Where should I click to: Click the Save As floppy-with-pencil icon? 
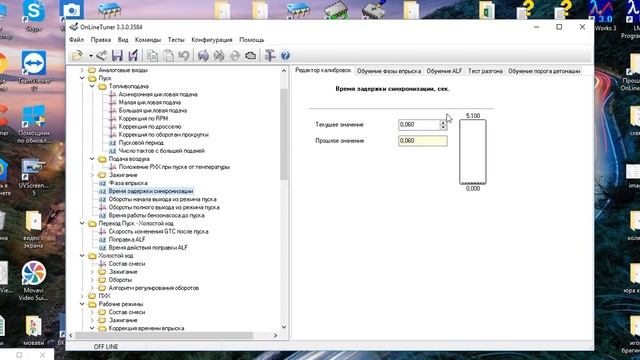pos(133,56)
